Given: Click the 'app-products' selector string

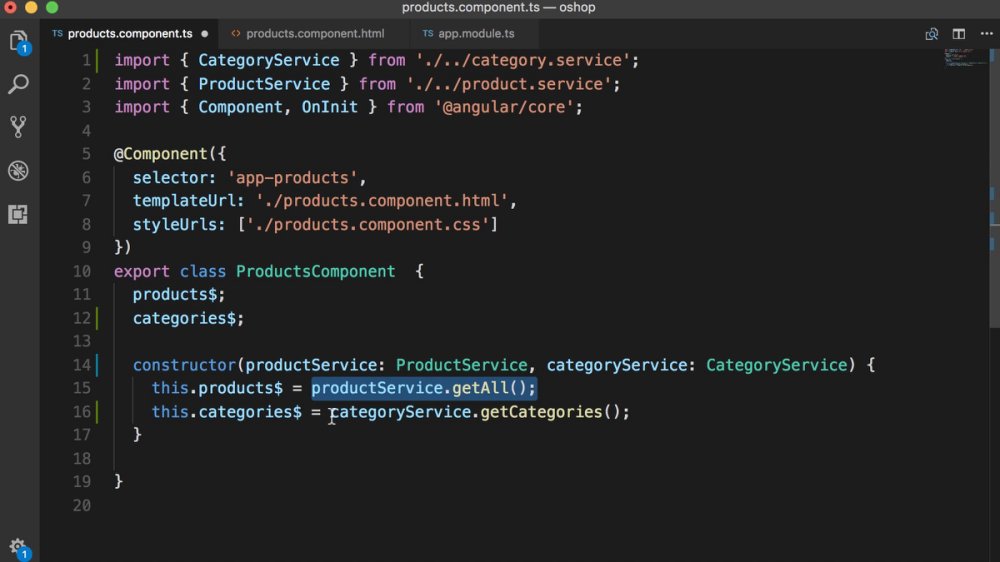Looking at the screenshot, I should [293, 177].
